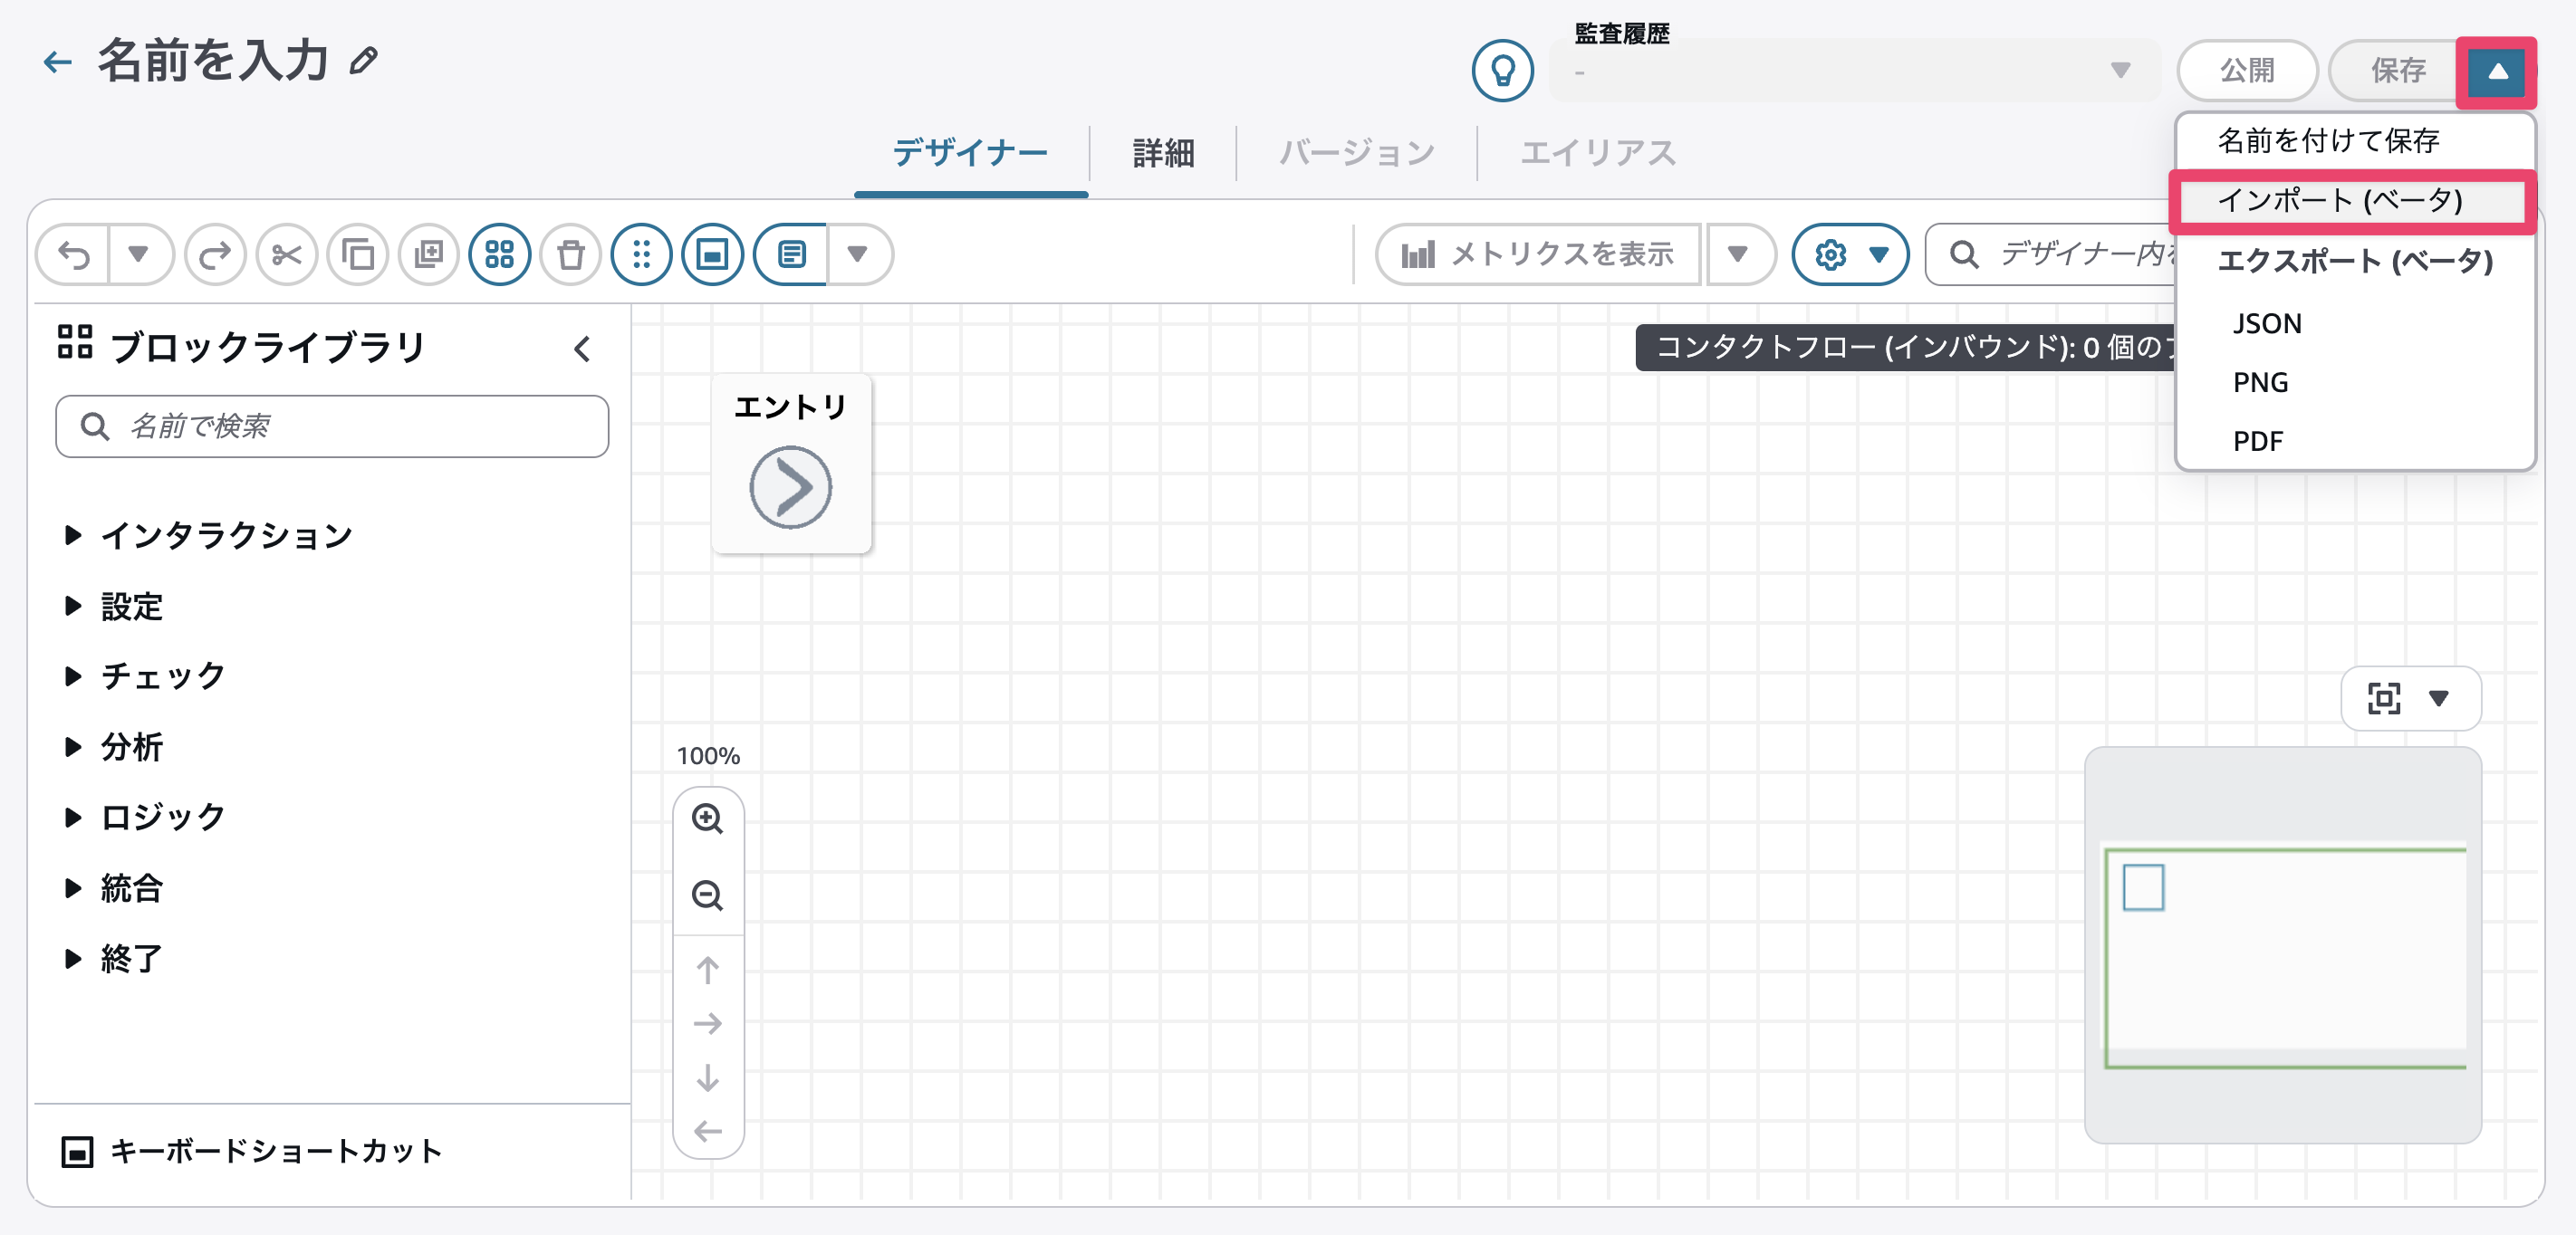This screenshot has width=2576, height=1235.
Task: Switch to the デザイナー tab
Action: (970, 153)
